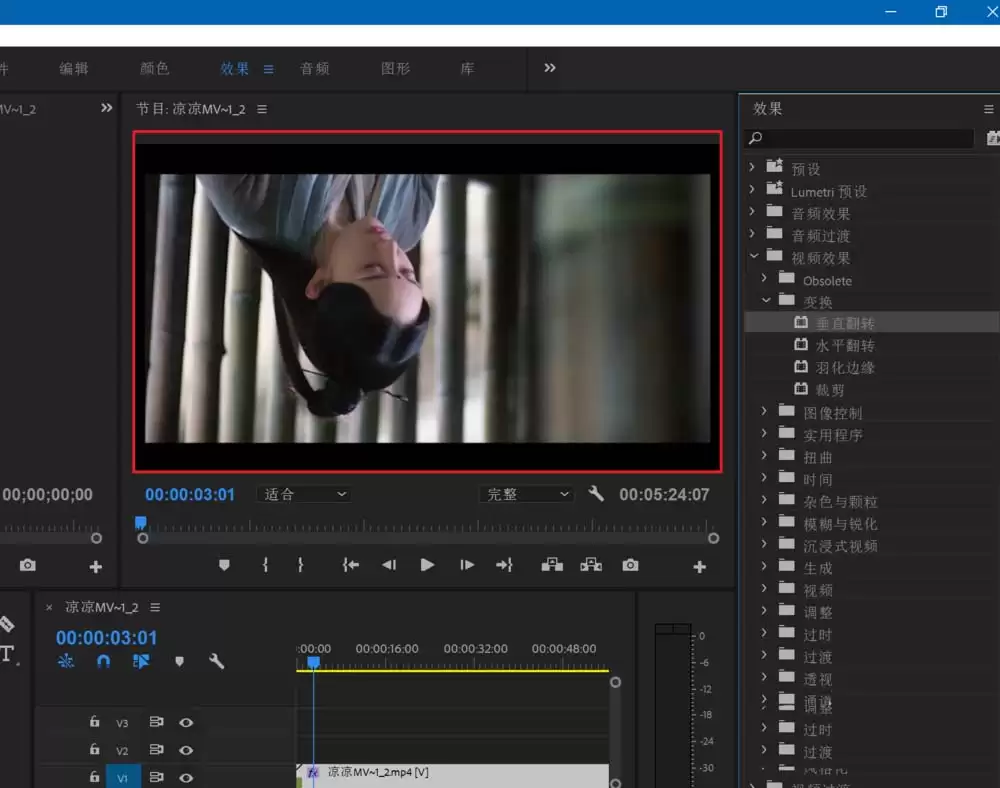The width and height of the screenshot is (1000, 788).
Task: Enable the Snap magnet icon in the timeline
Action: pyautogui.click(x=104, y=661)
